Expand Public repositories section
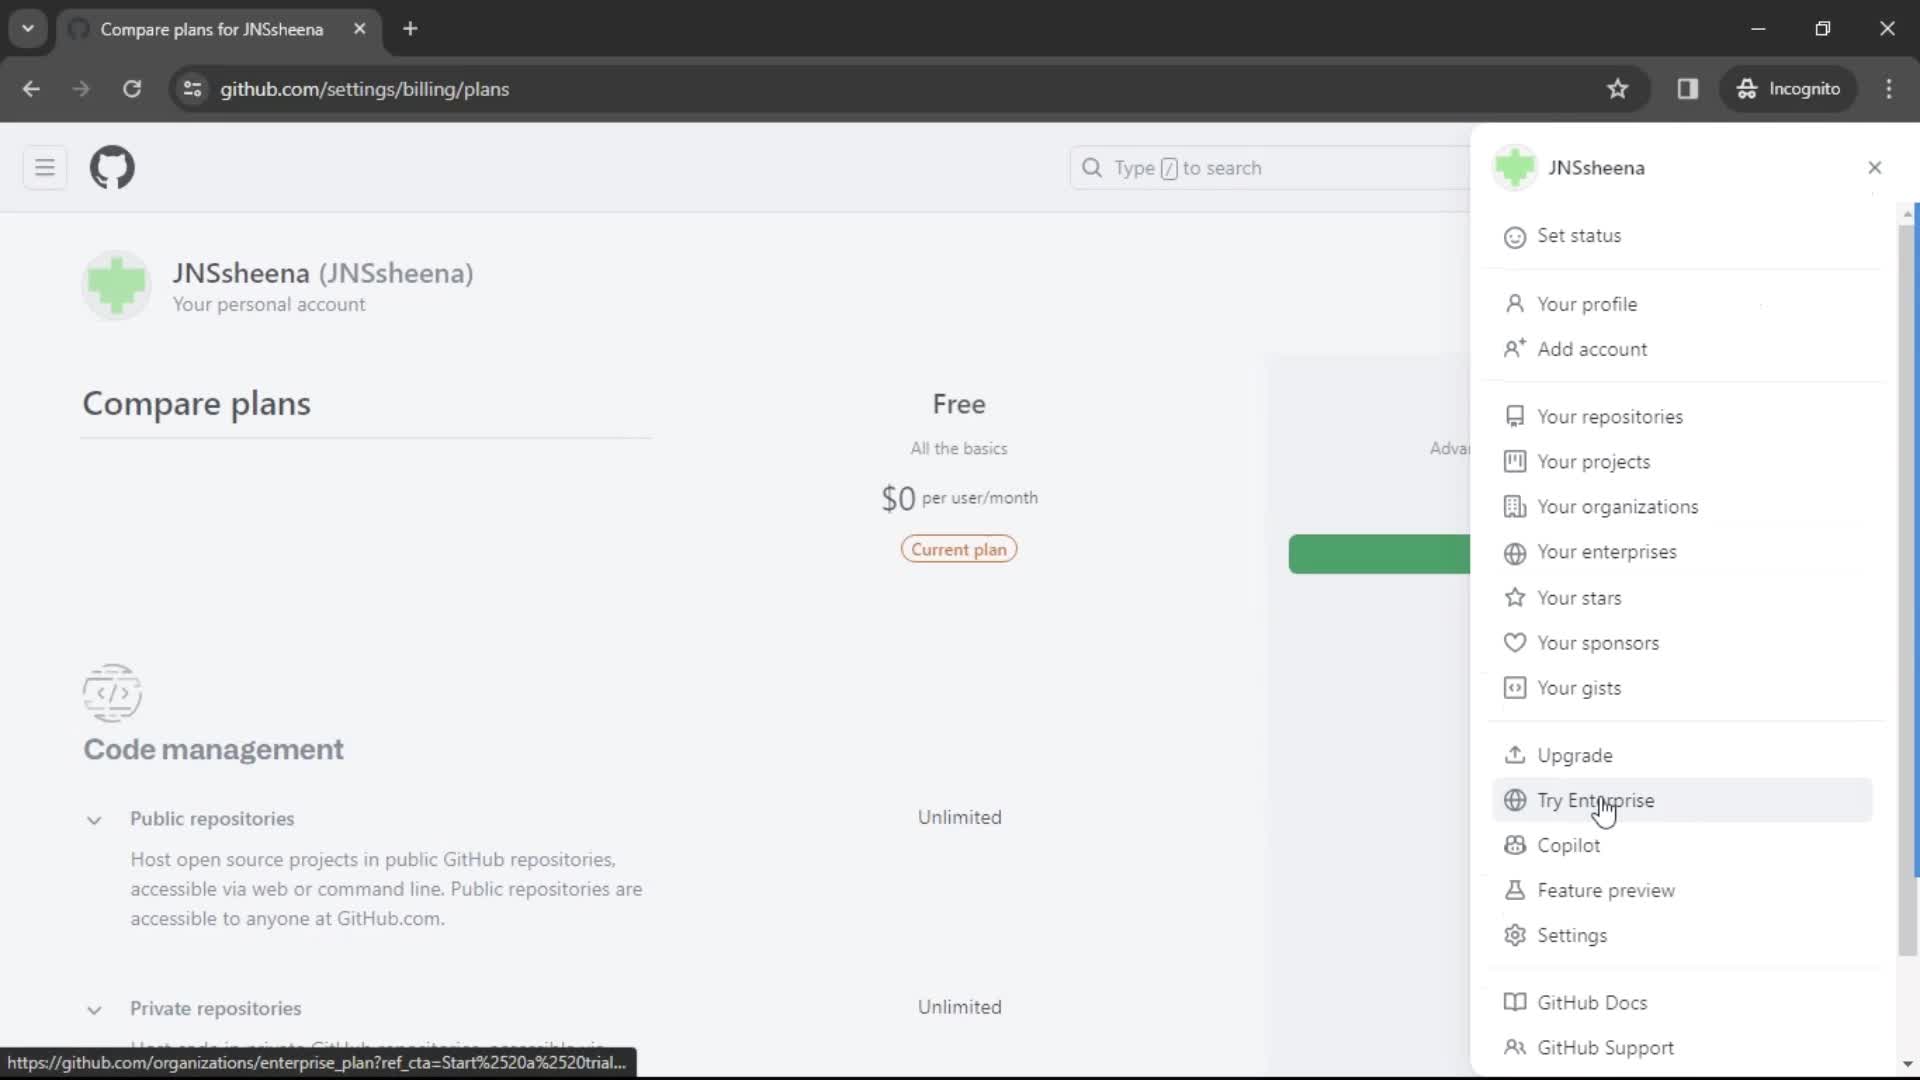 pyautogui.click(x=94, y=818)
